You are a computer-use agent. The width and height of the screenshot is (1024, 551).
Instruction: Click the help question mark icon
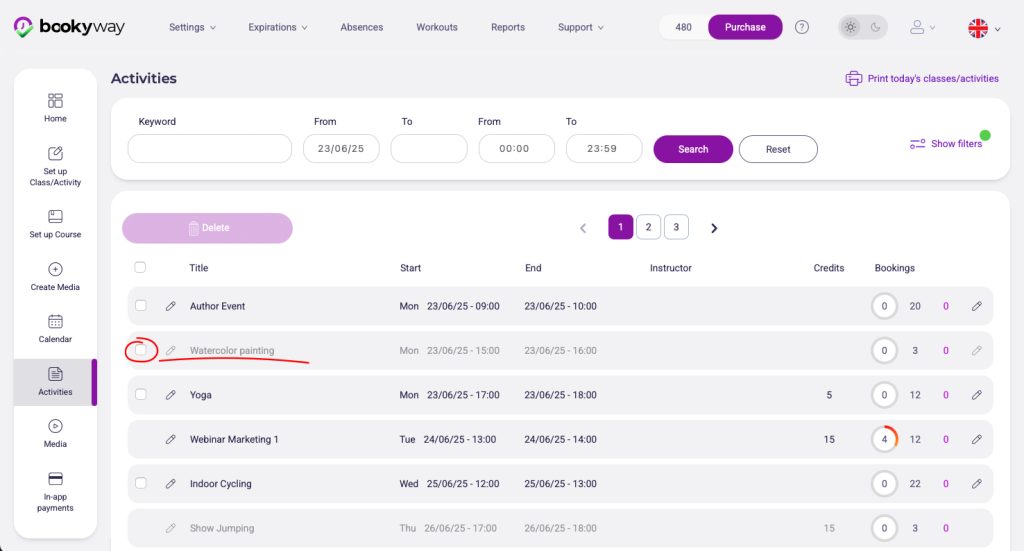tap(802, 27)
